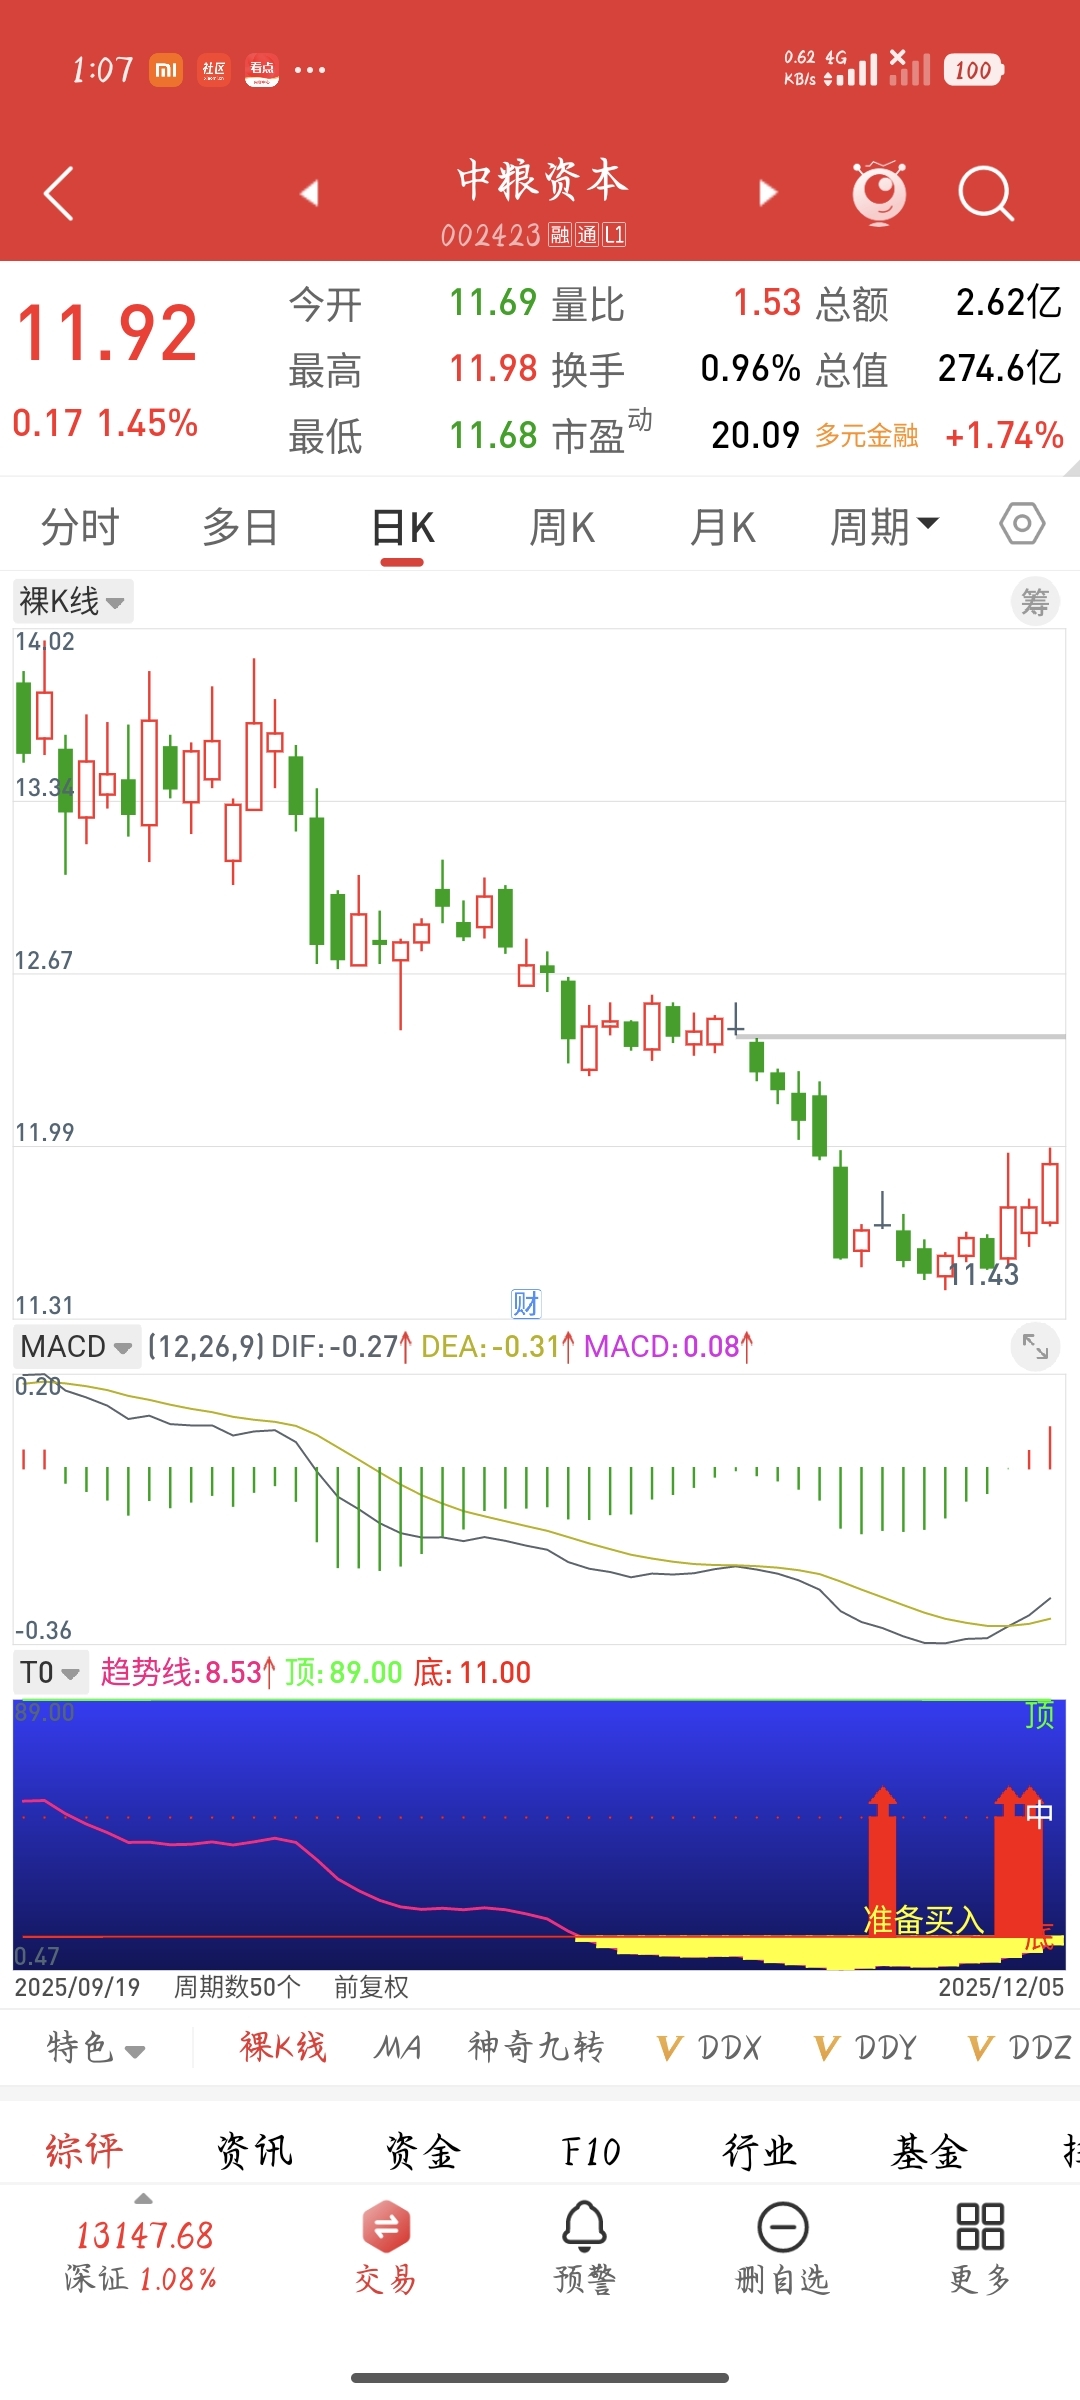Screen dimensions: 1080x2400
Task: Select the 日K daily chart tab
Action: coord(402,527)
